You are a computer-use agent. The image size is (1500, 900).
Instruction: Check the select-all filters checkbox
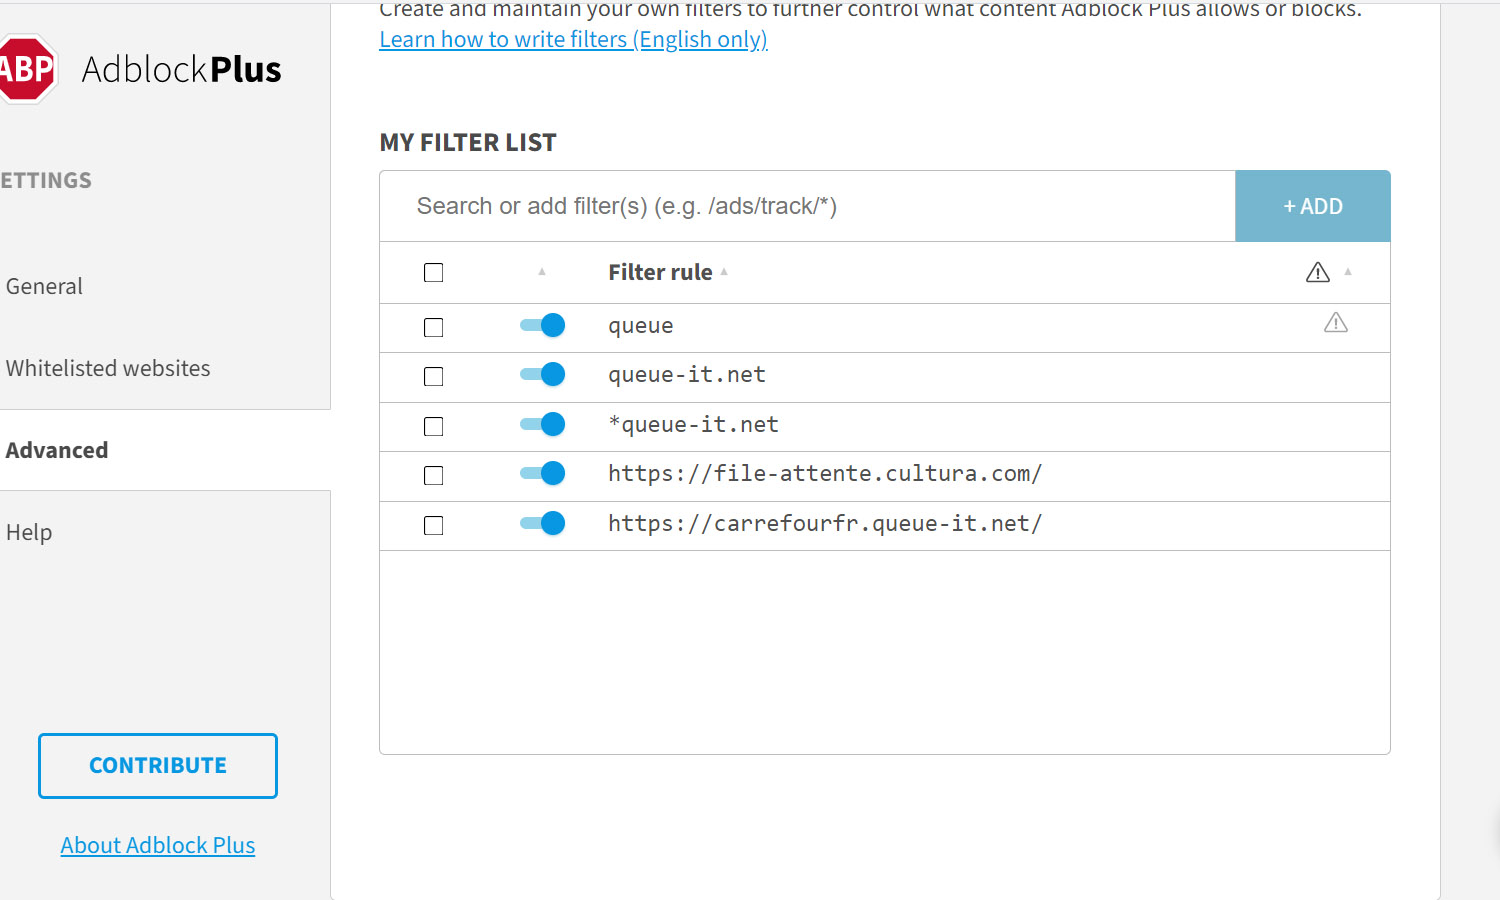[x=433, y=273]
